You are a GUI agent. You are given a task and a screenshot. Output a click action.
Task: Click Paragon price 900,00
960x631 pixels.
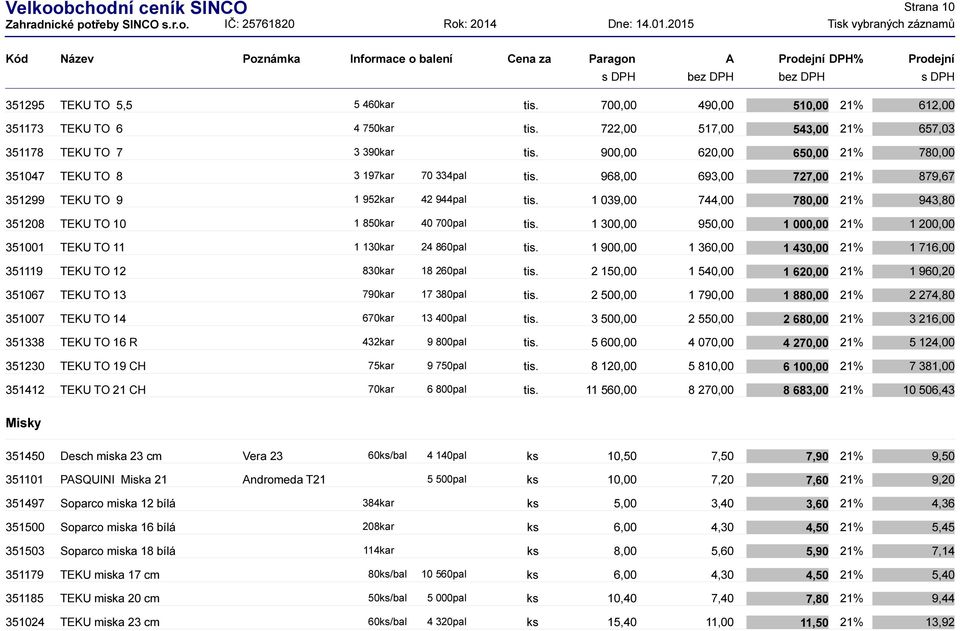pos(619,153)
